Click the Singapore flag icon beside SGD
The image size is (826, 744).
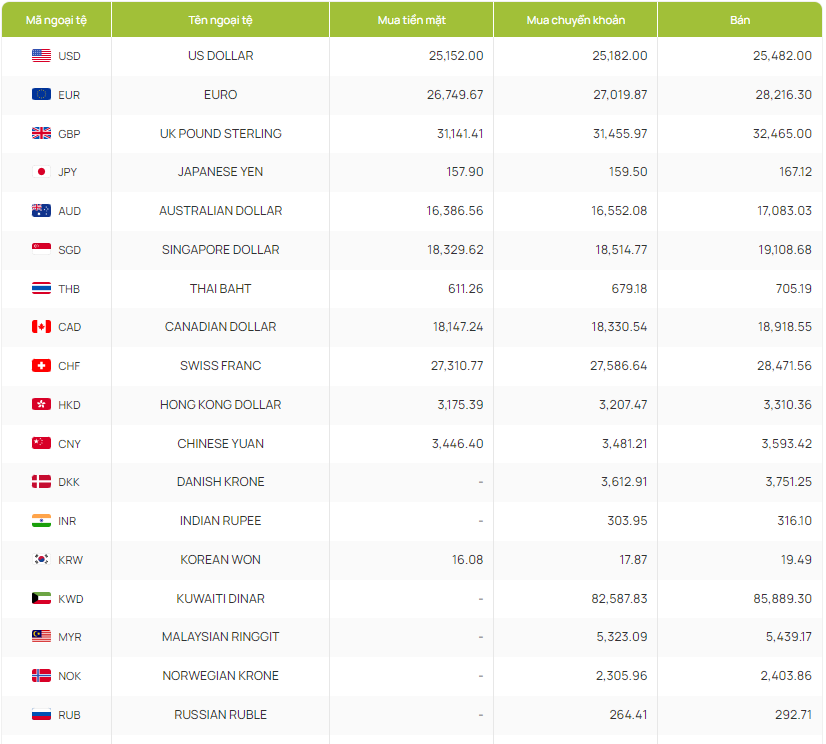click(x=41, y=250)
